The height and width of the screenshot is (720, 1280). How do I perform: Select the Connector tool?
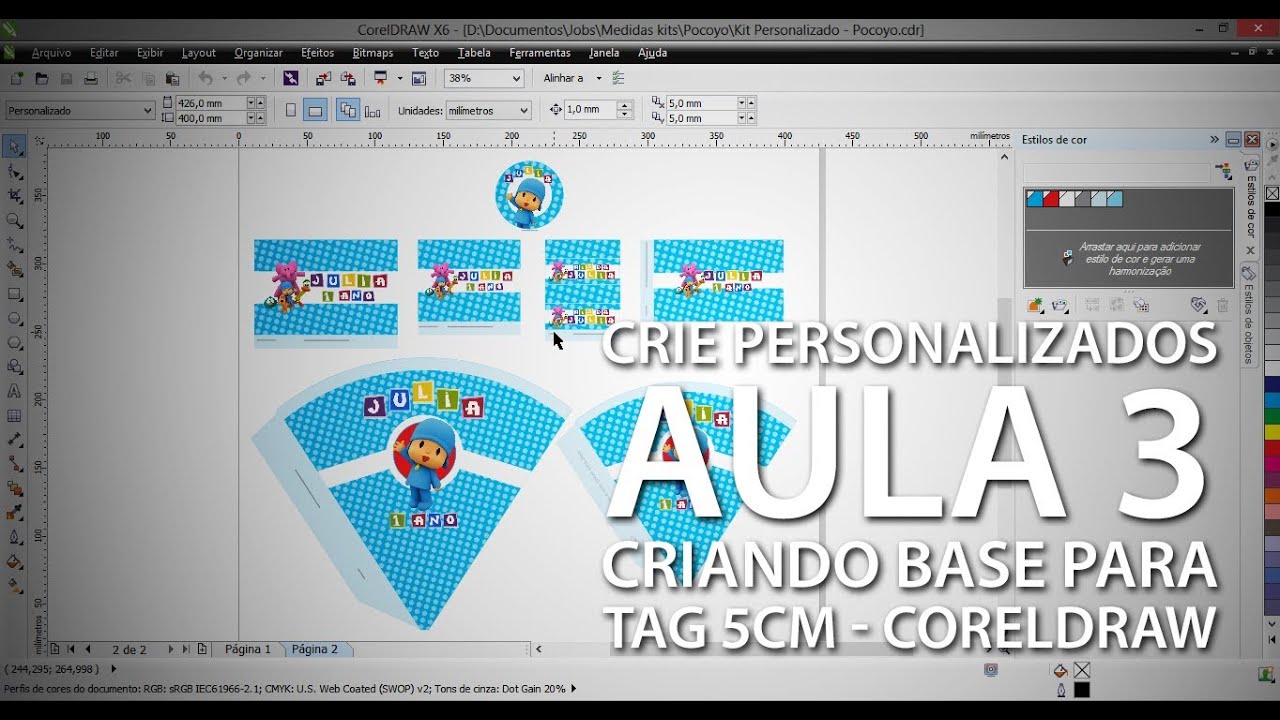click(x=14, y=464)
